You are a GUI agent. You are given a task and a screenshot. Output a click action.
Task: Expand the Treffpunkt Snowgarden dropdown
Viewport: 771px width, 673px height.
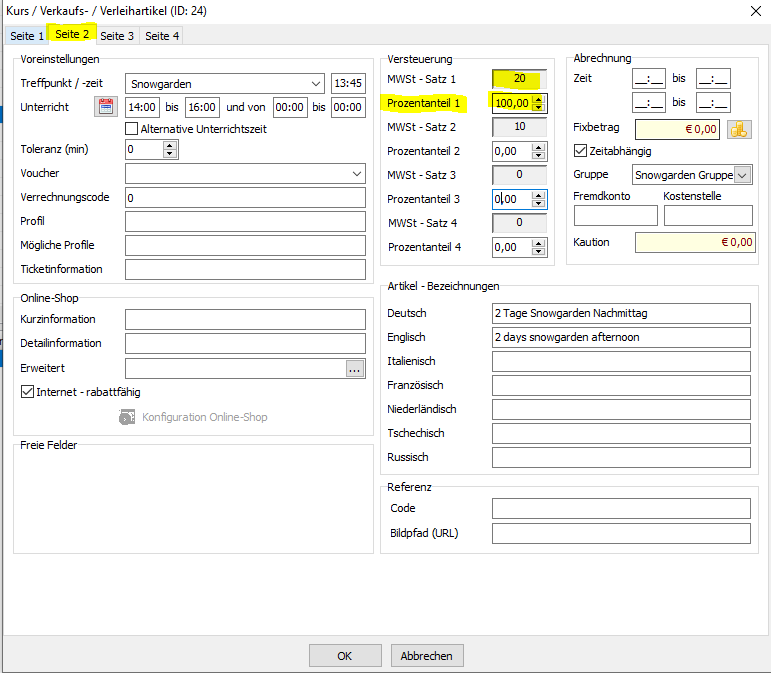click(x=316, y=84)
